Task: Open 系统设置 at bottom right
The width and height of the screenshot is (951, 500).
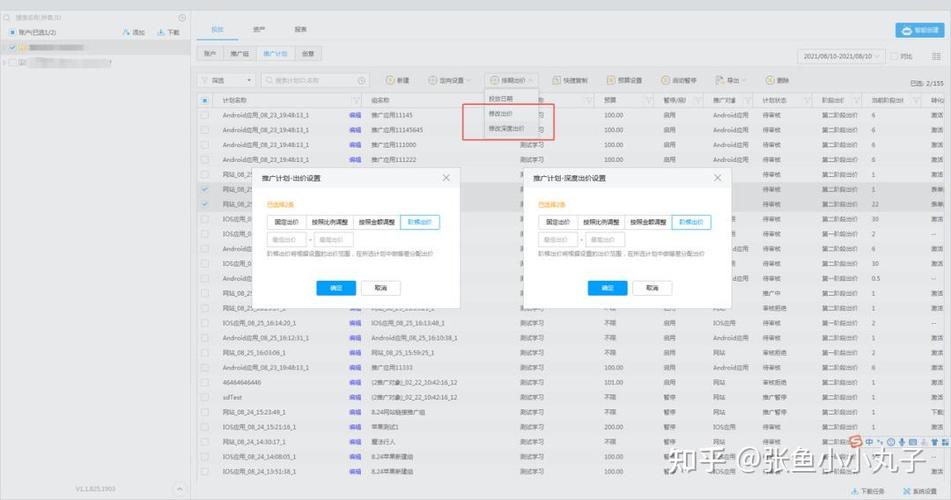Action: [919, 491]
